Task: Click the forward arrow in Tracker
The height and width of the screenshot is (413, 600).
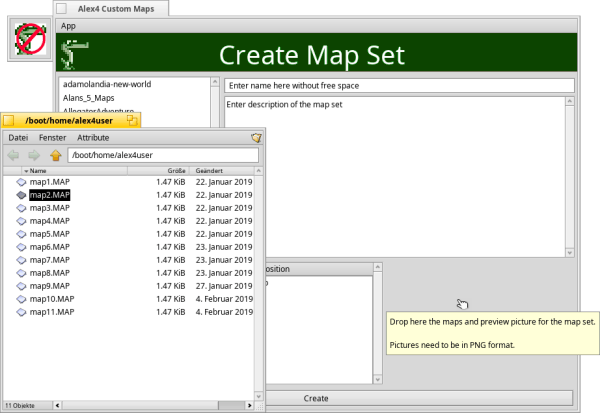Action: click(34, 155)
